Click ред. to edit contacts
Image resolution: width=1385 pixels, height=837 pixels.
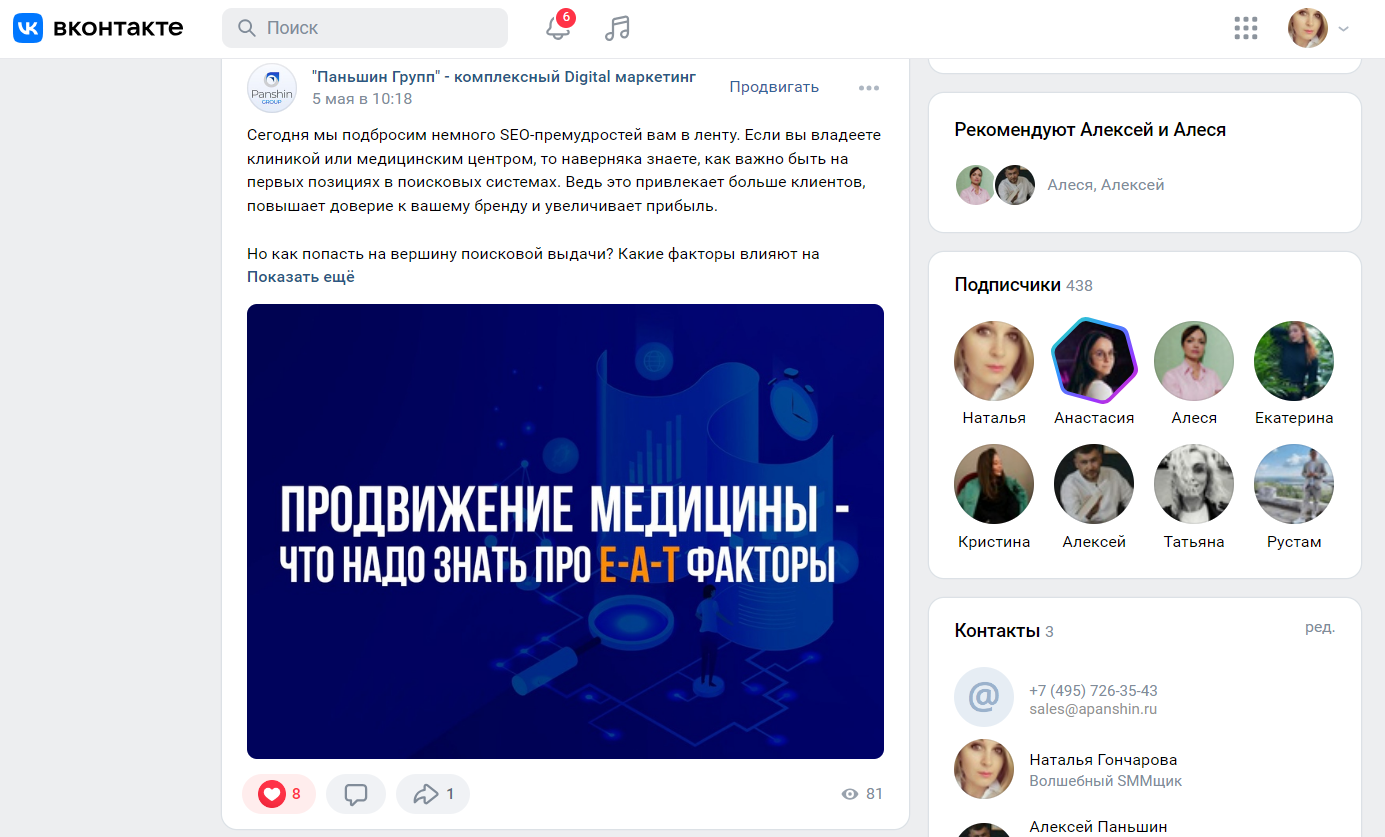tap(1320, 628)
